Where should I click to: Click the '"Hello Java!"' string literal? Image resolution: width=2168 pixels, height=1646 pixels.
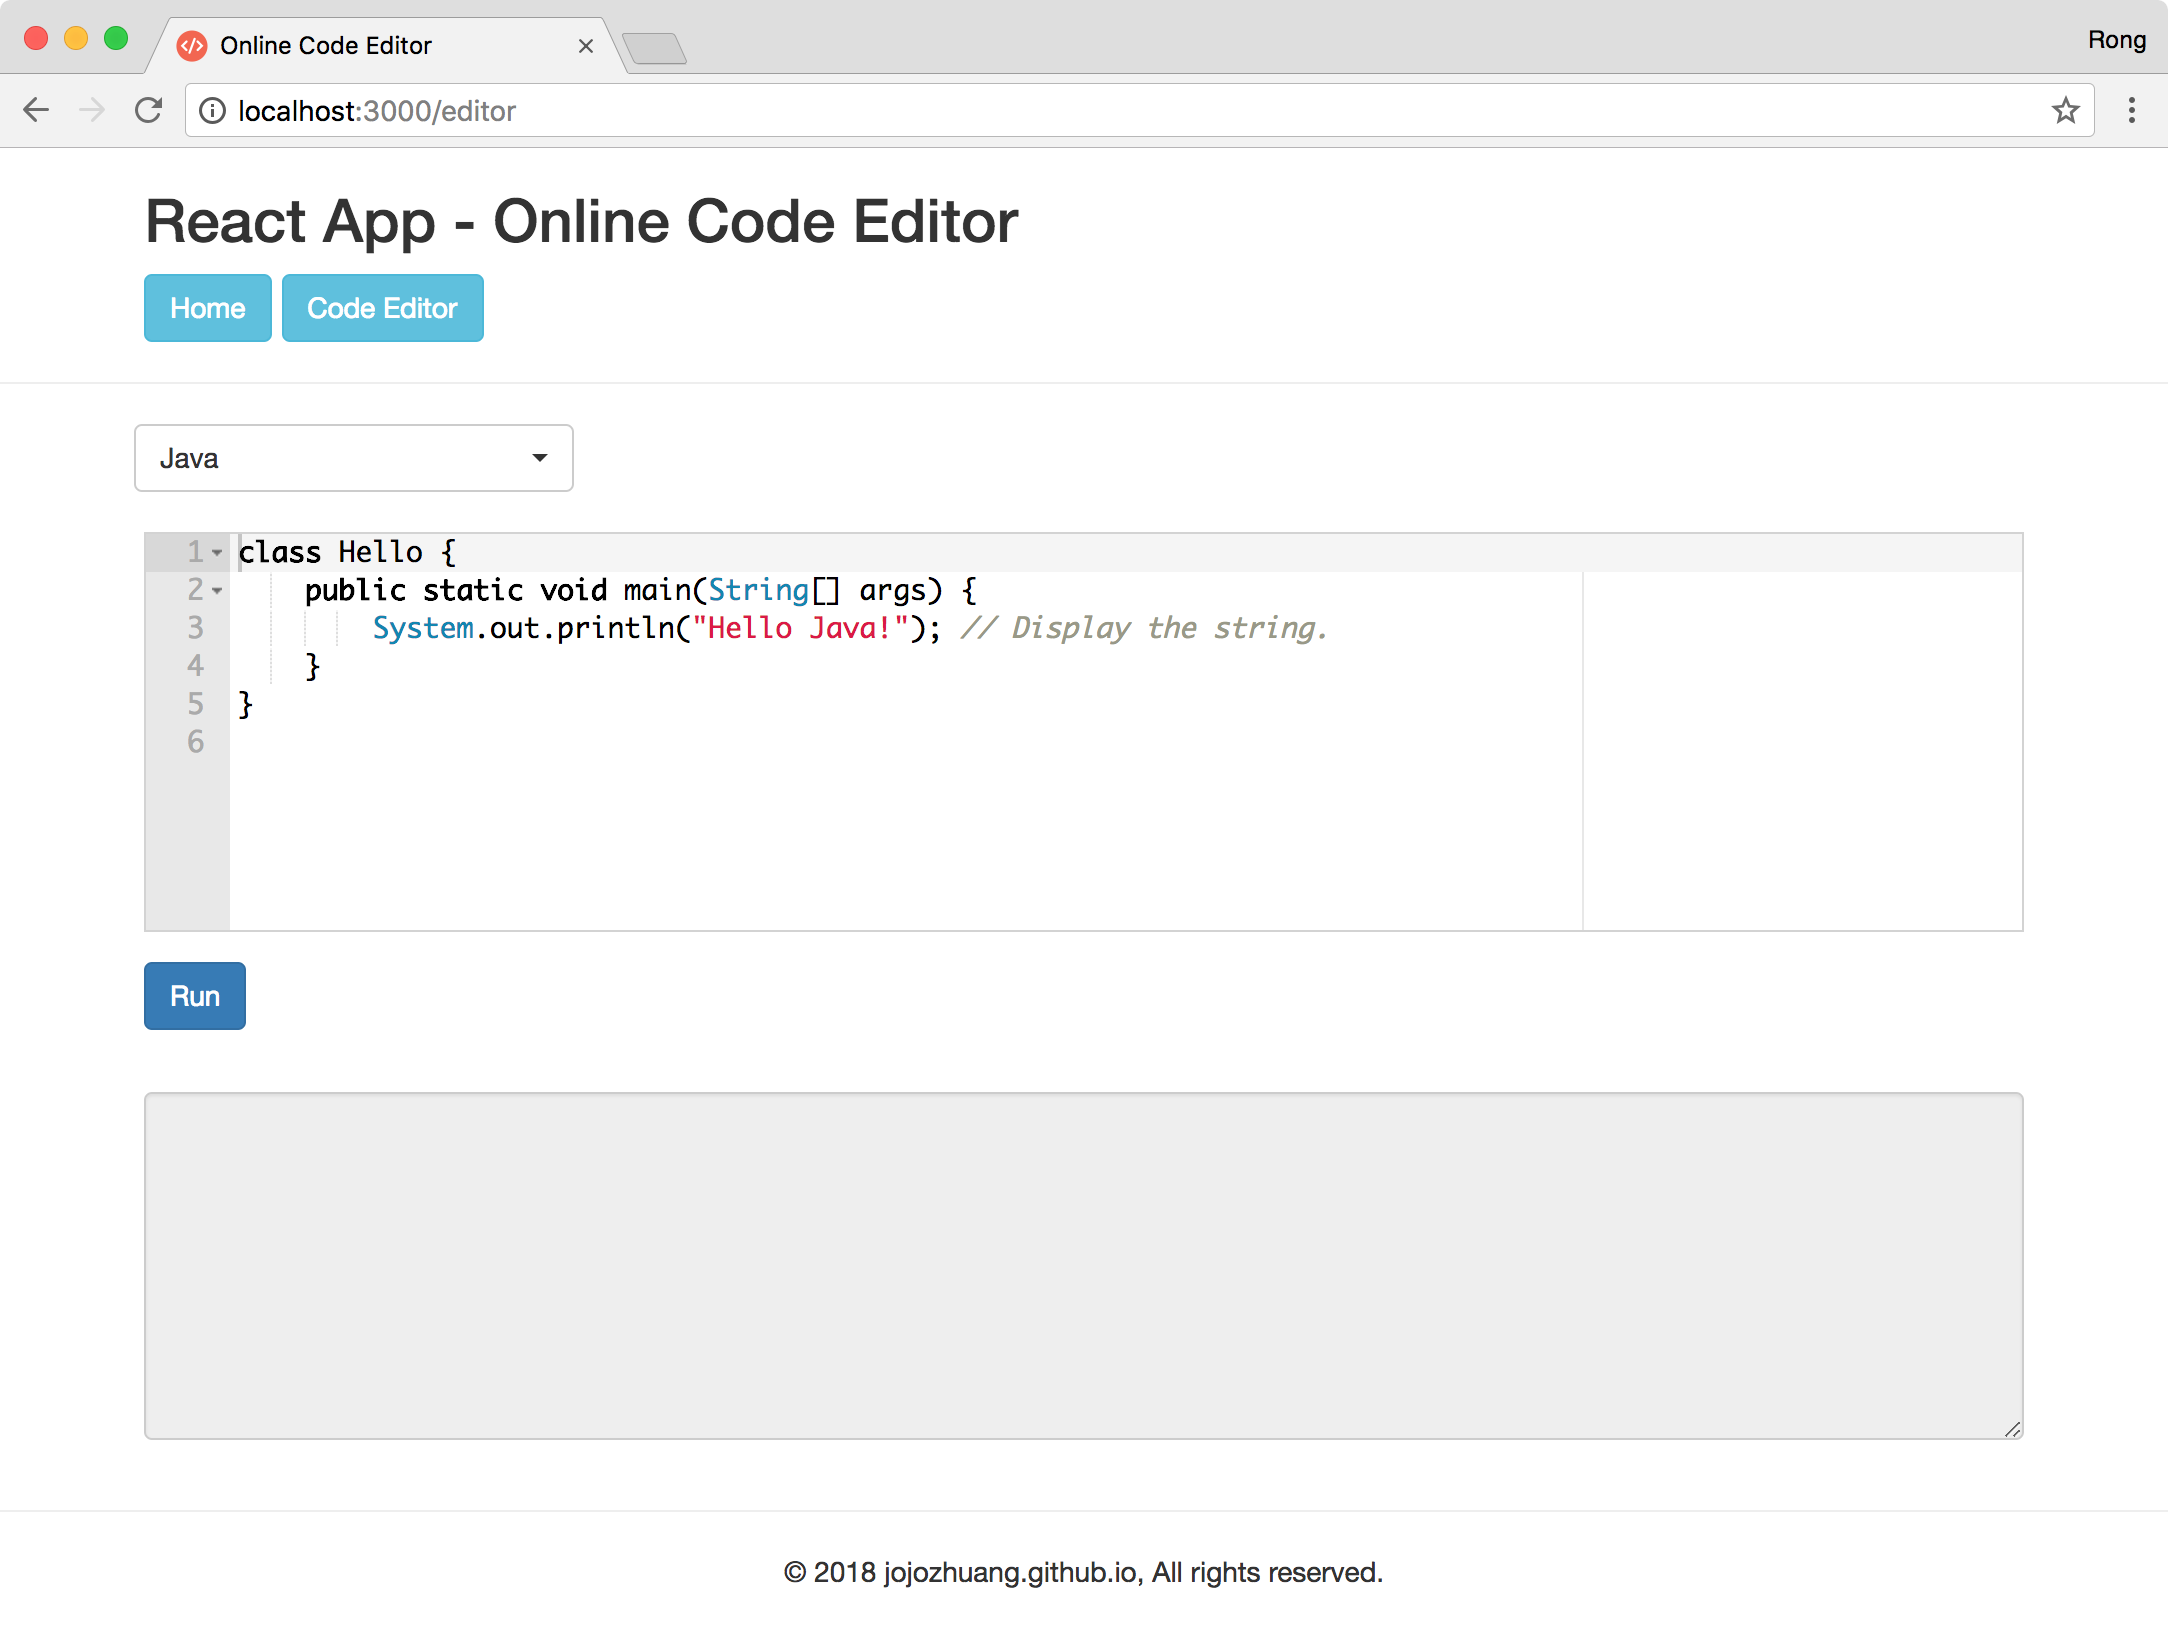800,629
